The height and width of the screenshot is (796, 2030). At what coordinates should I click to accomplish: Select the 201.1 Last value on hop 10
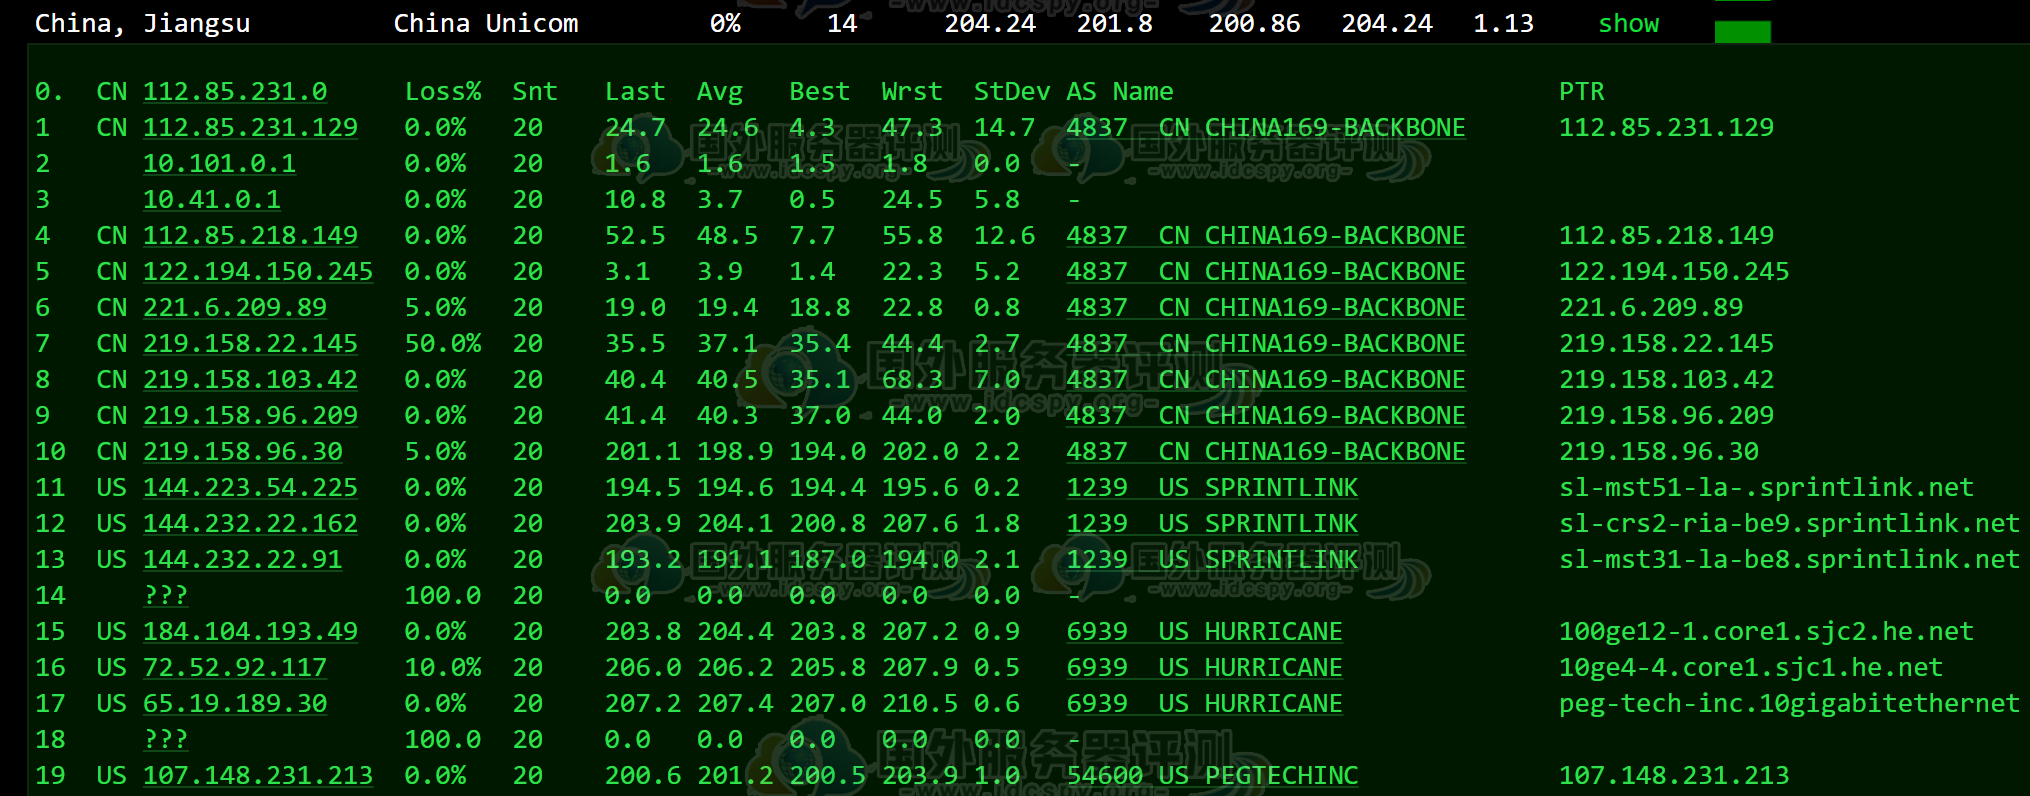(x=643, y=451)
